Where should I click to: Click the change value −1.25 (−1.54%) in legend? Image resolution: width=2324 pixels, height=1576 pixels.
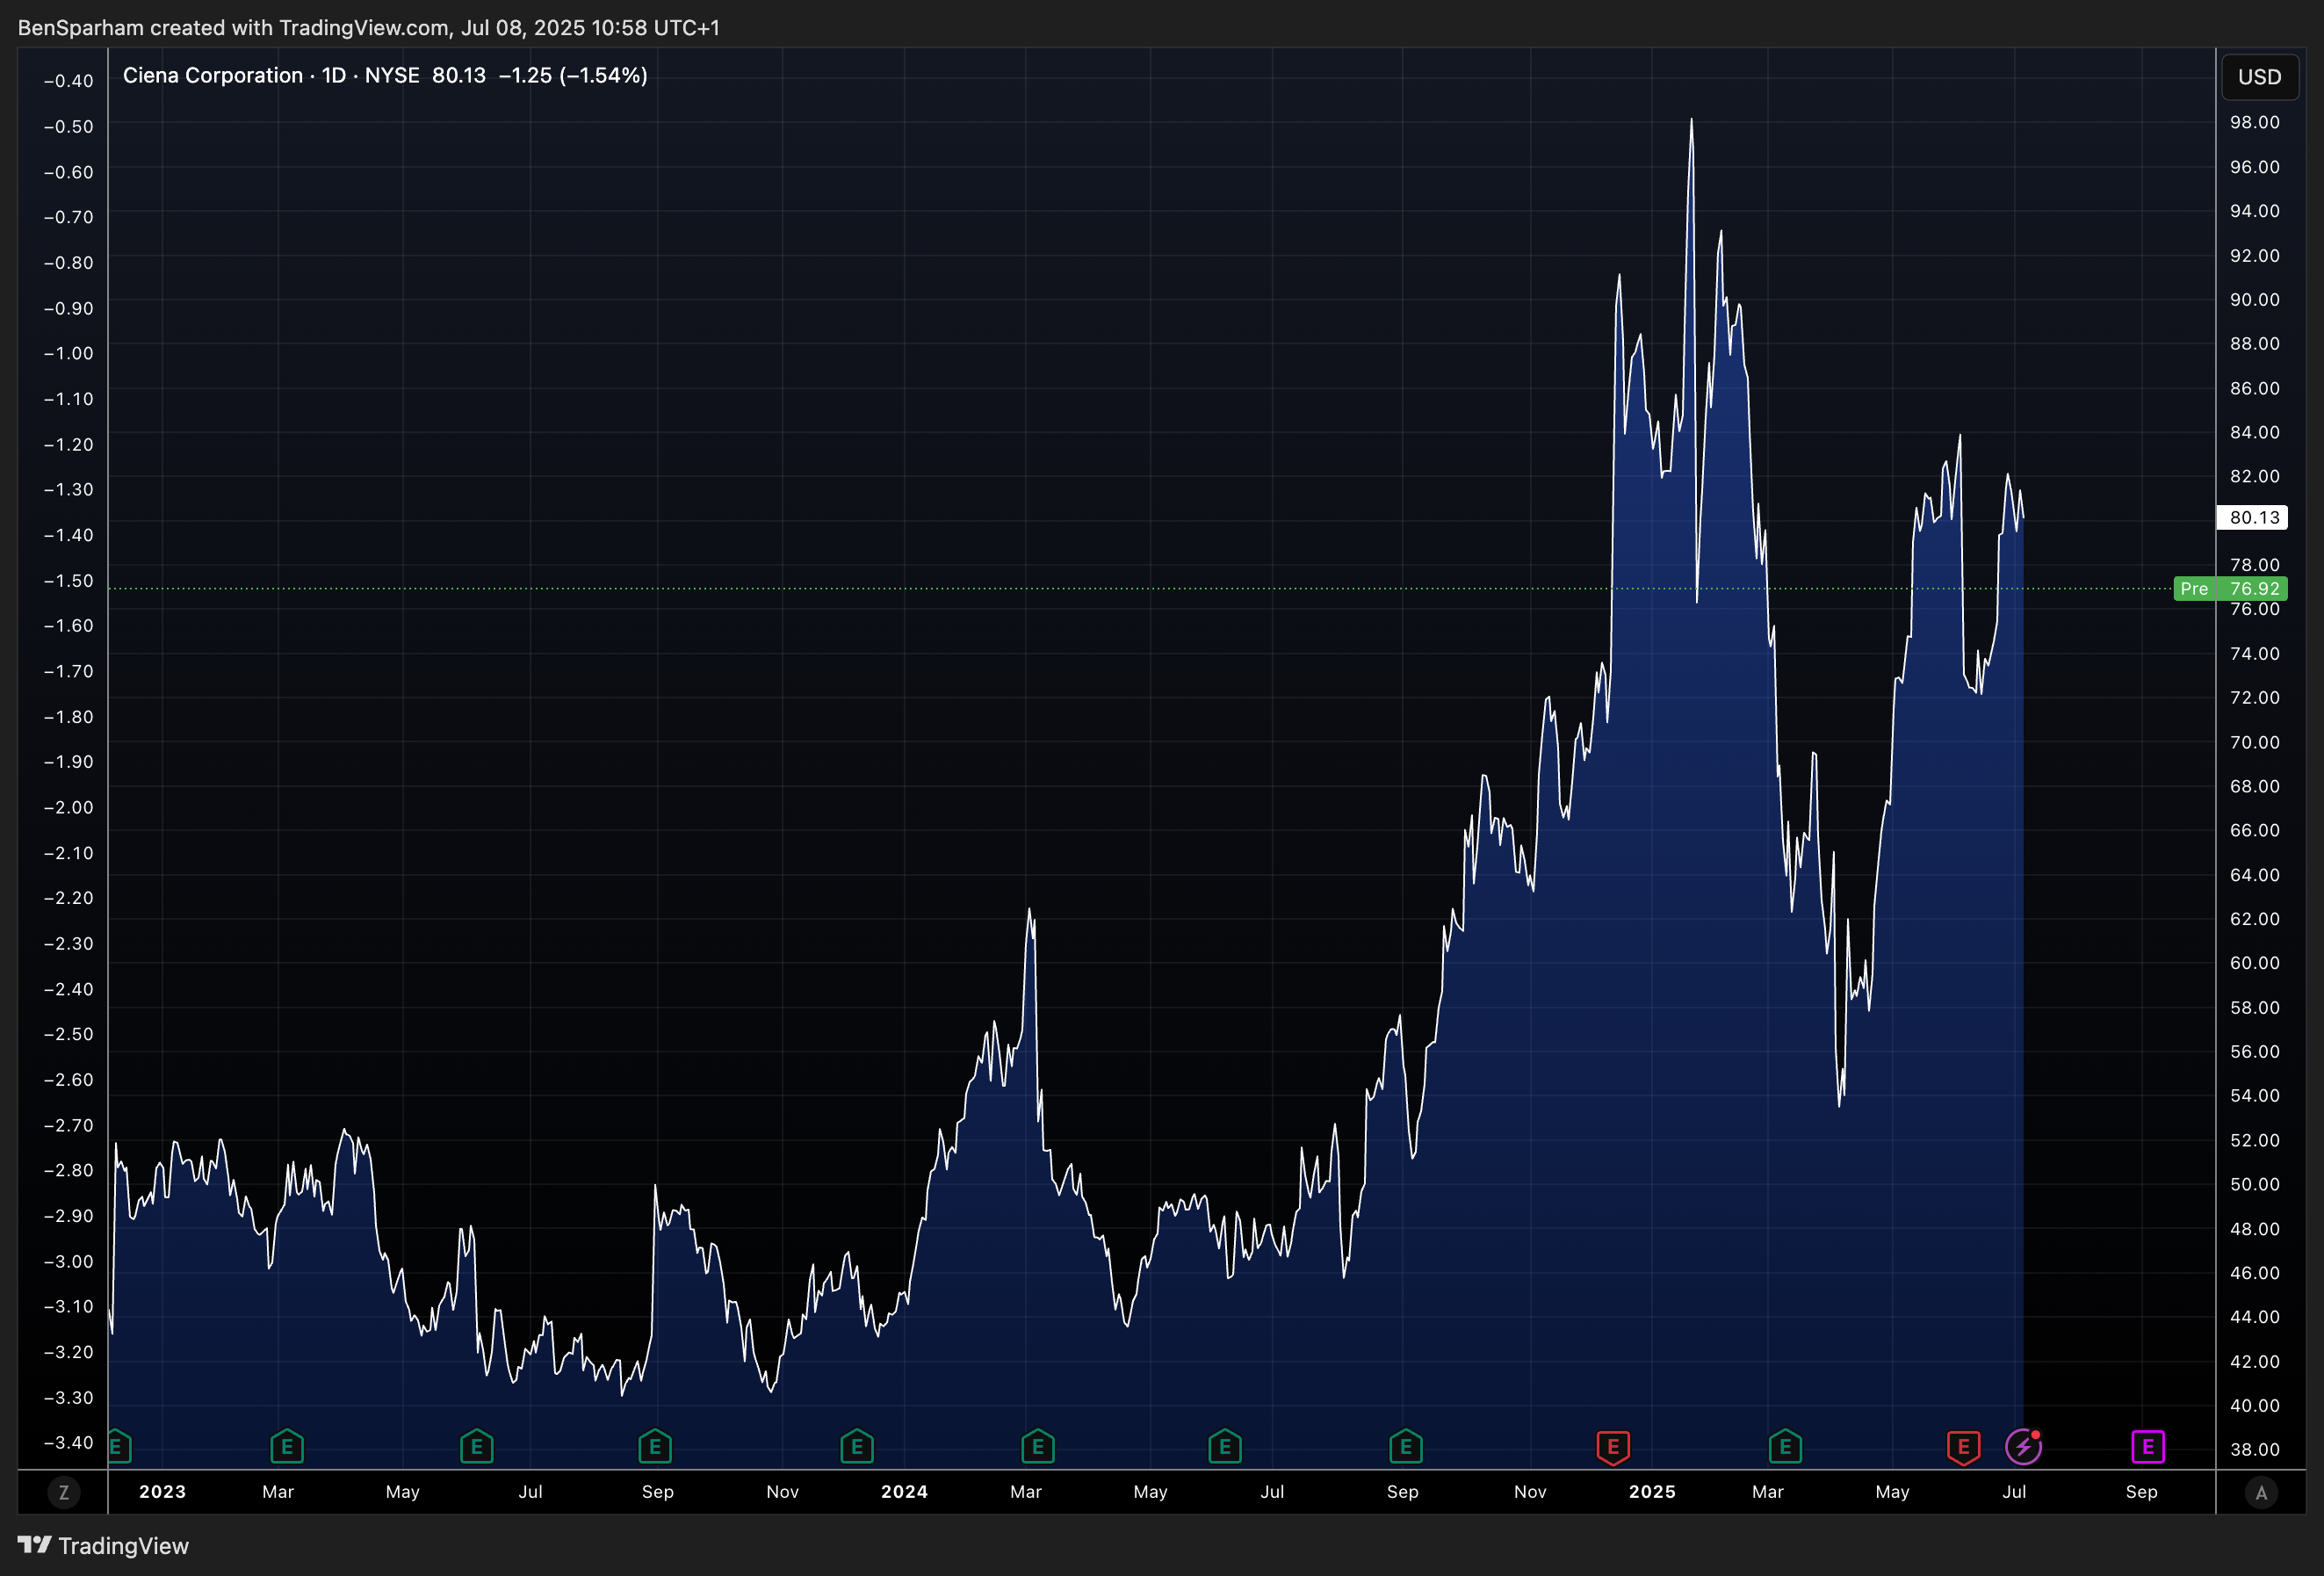tap(573, 75)
